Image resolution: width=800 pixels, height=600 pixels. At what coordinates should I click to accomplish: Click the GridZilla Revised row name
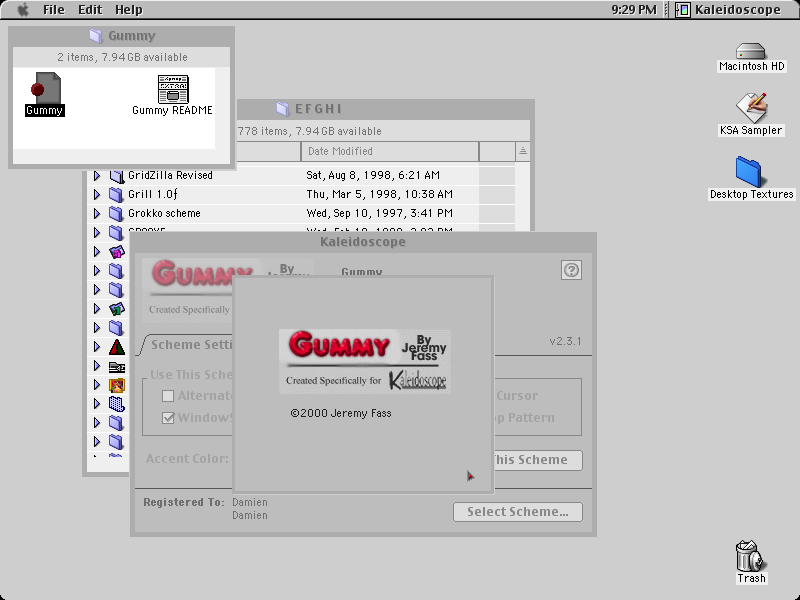[x=170, y=176]
